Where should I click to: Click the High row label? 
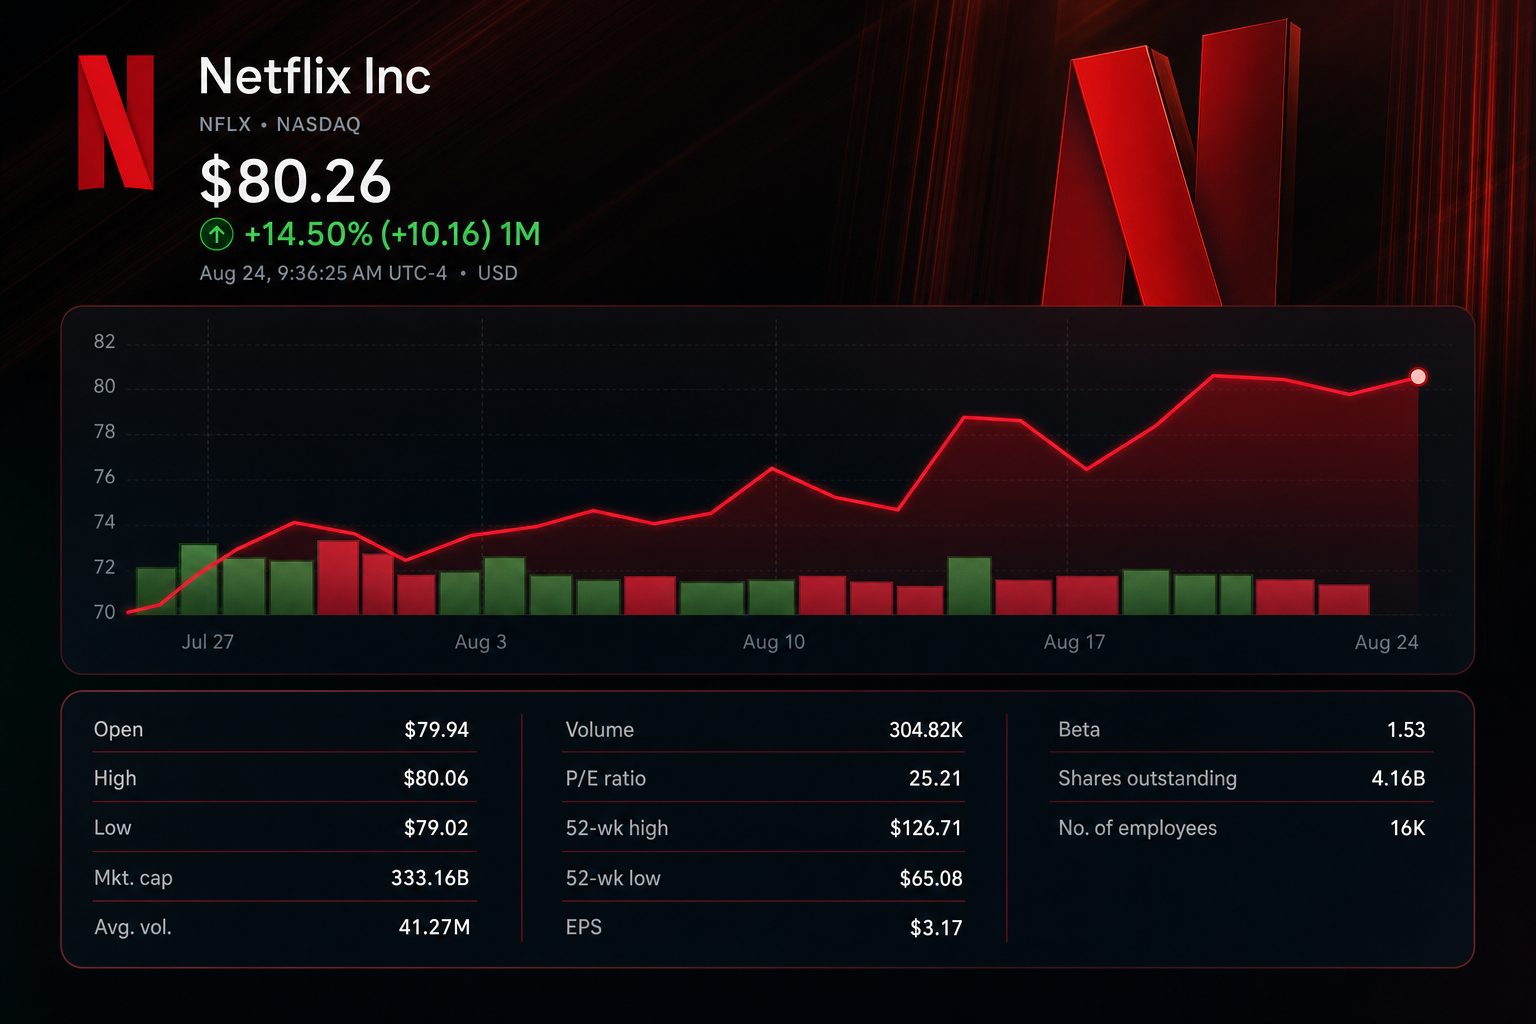(115, 778)
